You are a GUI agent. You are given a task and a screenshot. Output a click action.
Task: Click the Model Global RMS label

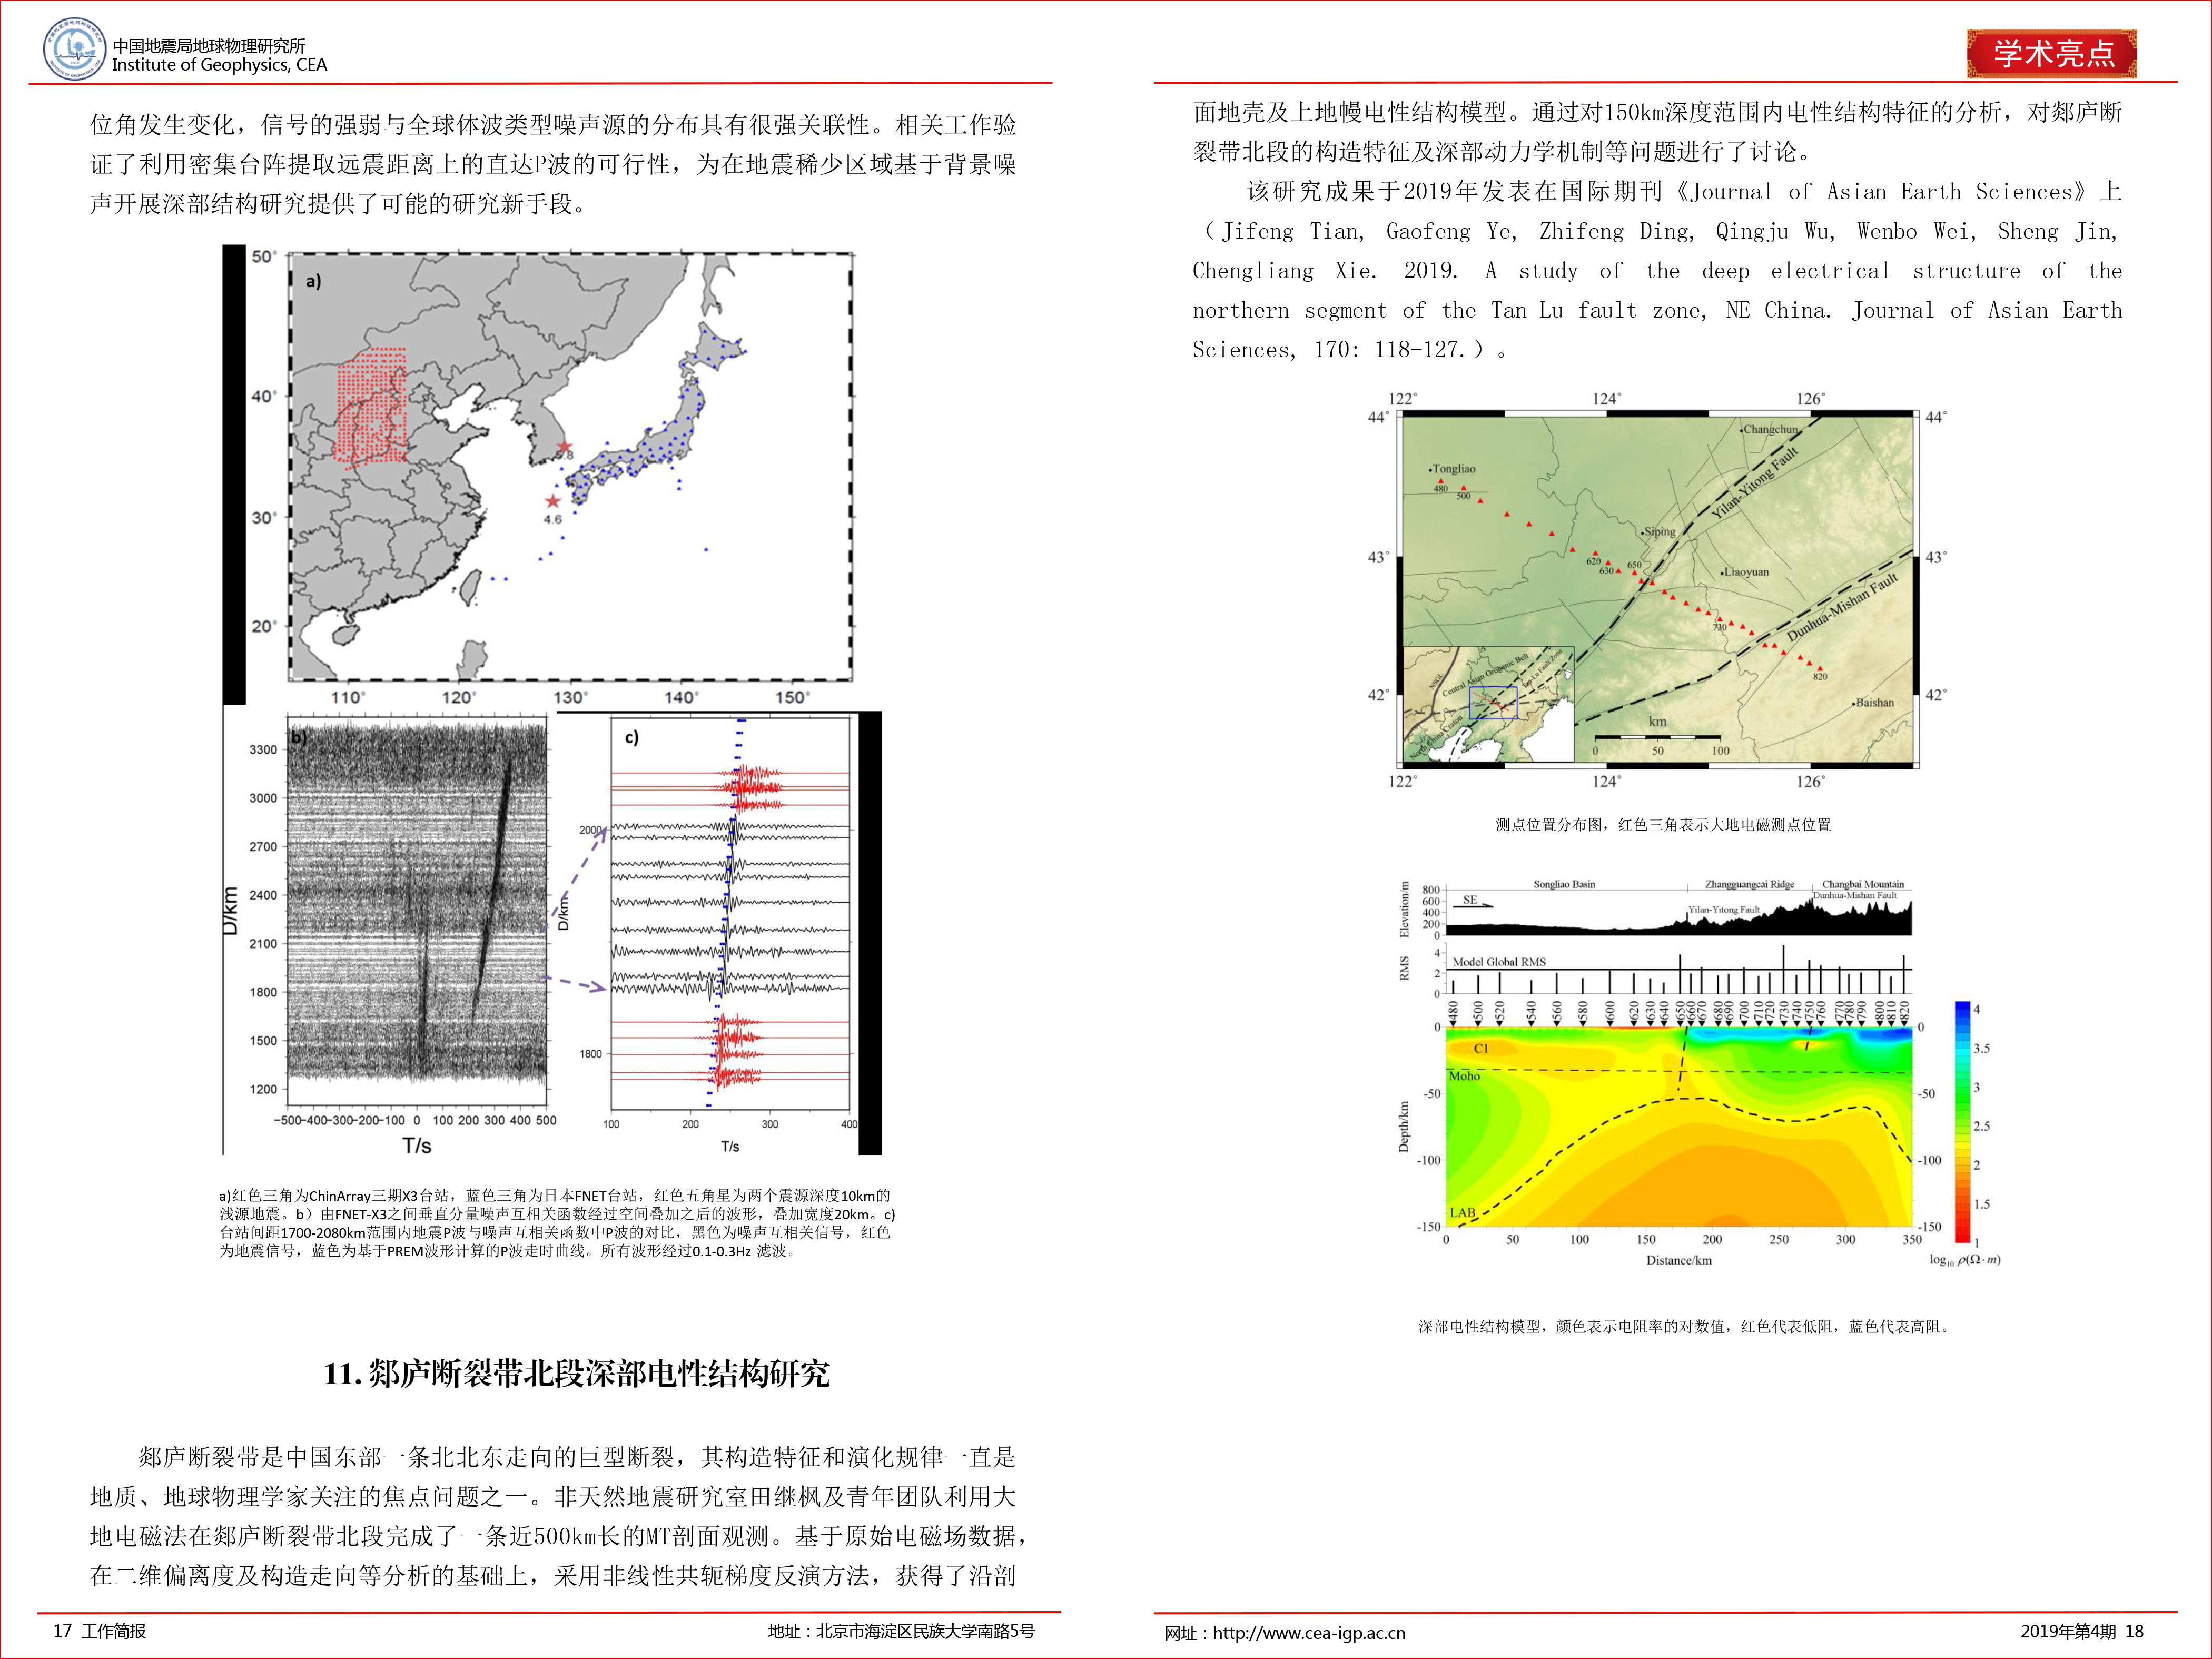(x=1499, y=962)
